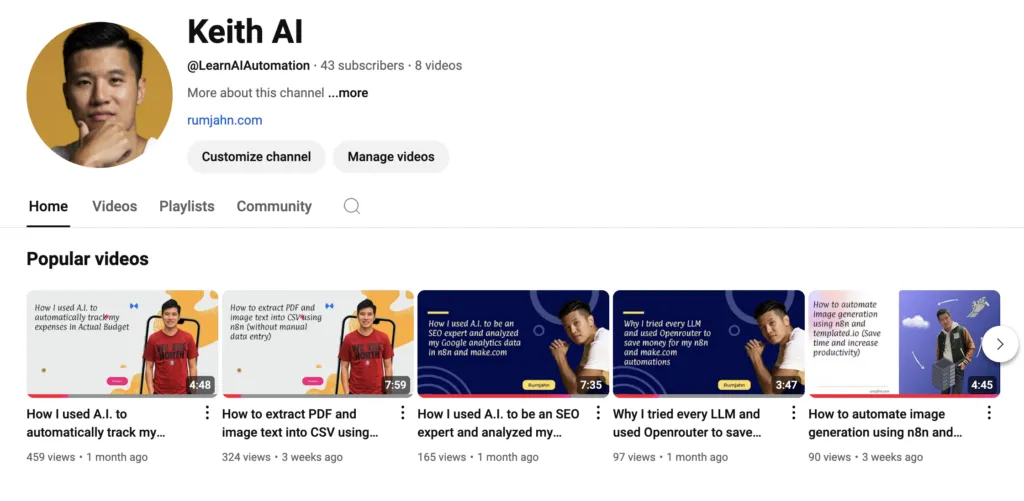The width and height of the screenshot is (1024, 501).
Task: Go to the Community tab
Action: [274, 206]
